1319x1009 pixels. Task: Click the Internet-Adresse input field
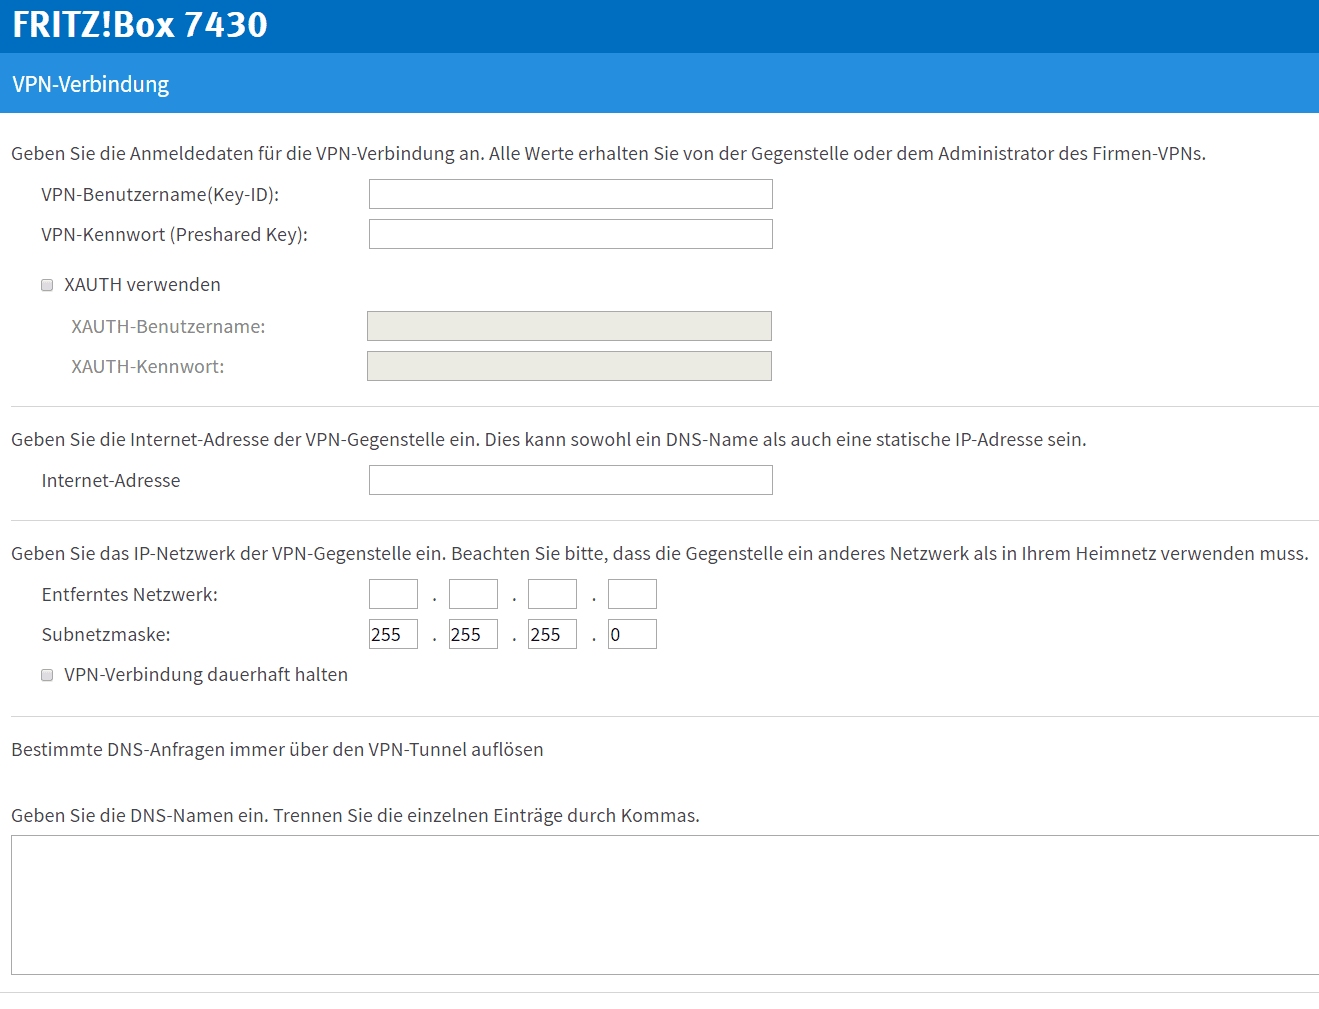570,480
